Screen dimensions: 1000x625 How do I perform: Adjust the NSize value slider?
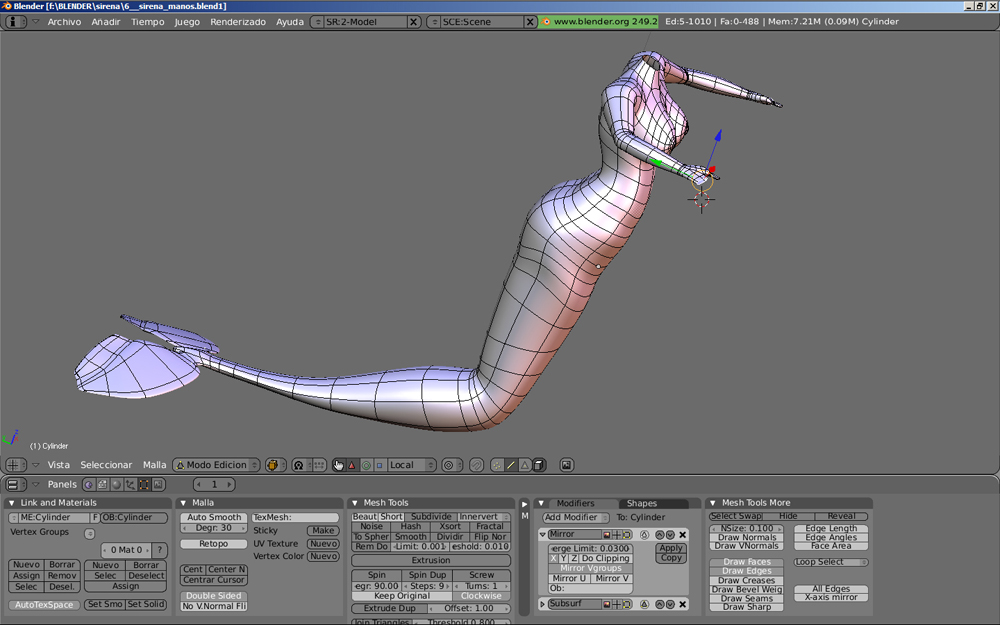pos(746,528)
